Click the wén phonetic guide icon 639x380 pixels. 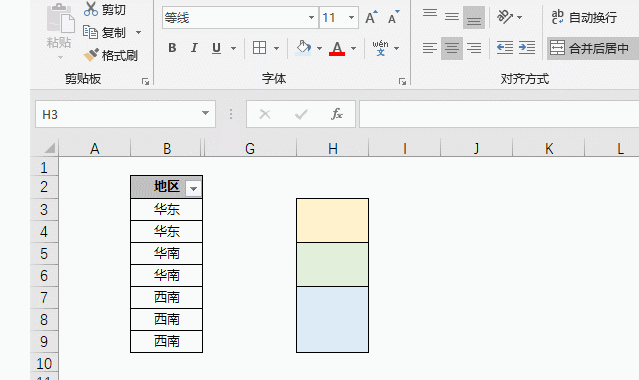[x=380, y=48]
